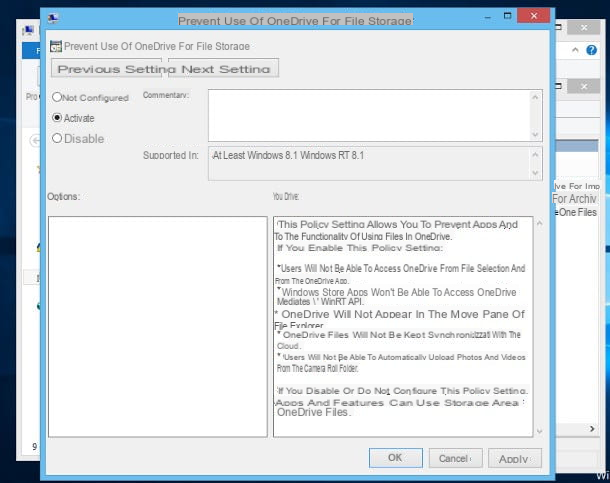Close the topmost background window
Image resolution: width=610 pixels, height=483 pixels.
pos(584,28)
